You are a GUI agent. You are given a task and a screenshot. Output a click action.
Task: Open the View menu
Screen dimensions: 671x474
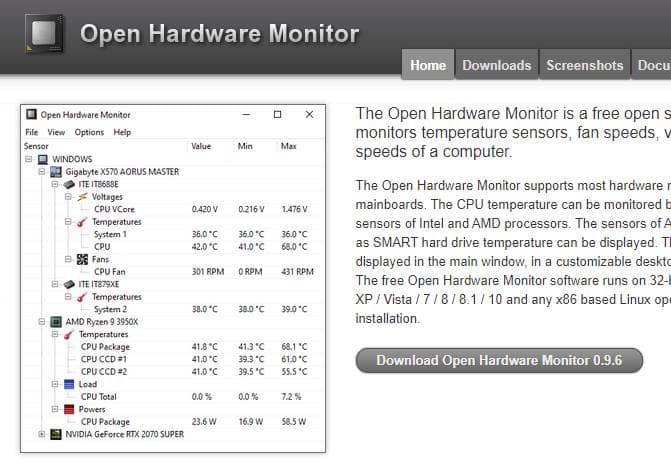coord(56,132)
